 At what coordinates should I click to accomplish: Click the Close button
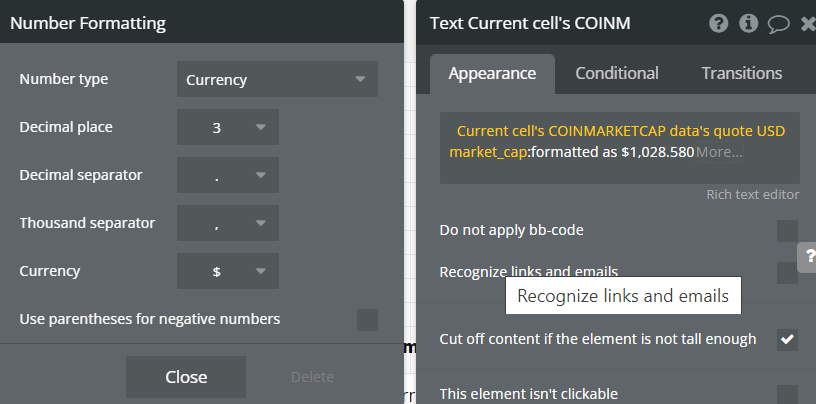point(186,377)
